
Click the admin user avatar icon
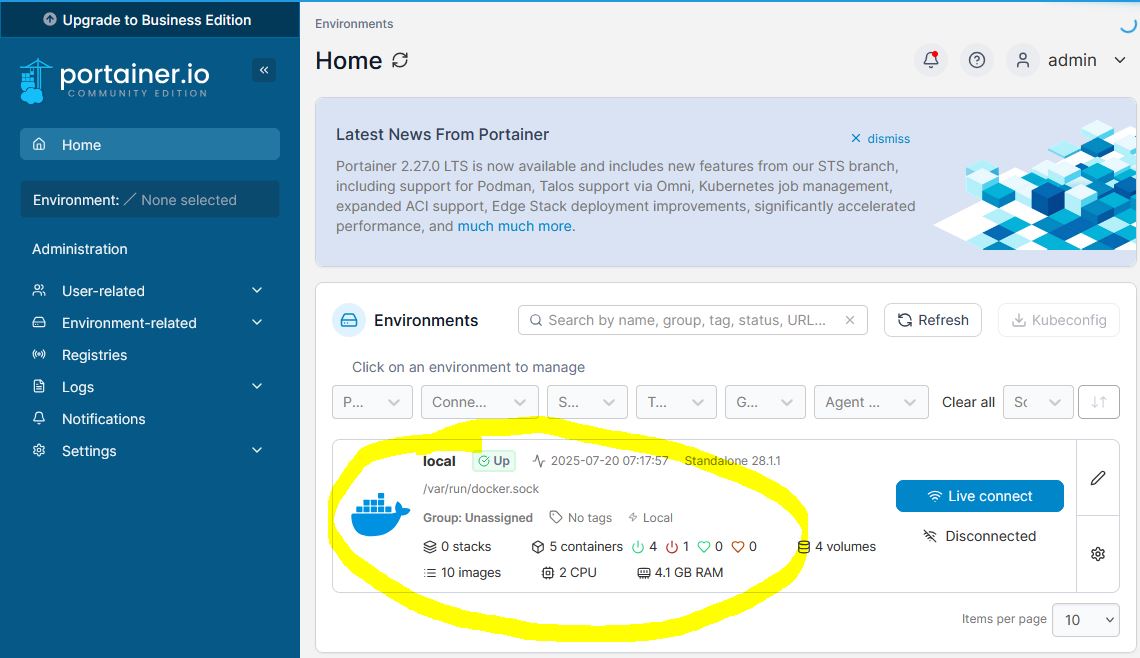click(1022, 60)
